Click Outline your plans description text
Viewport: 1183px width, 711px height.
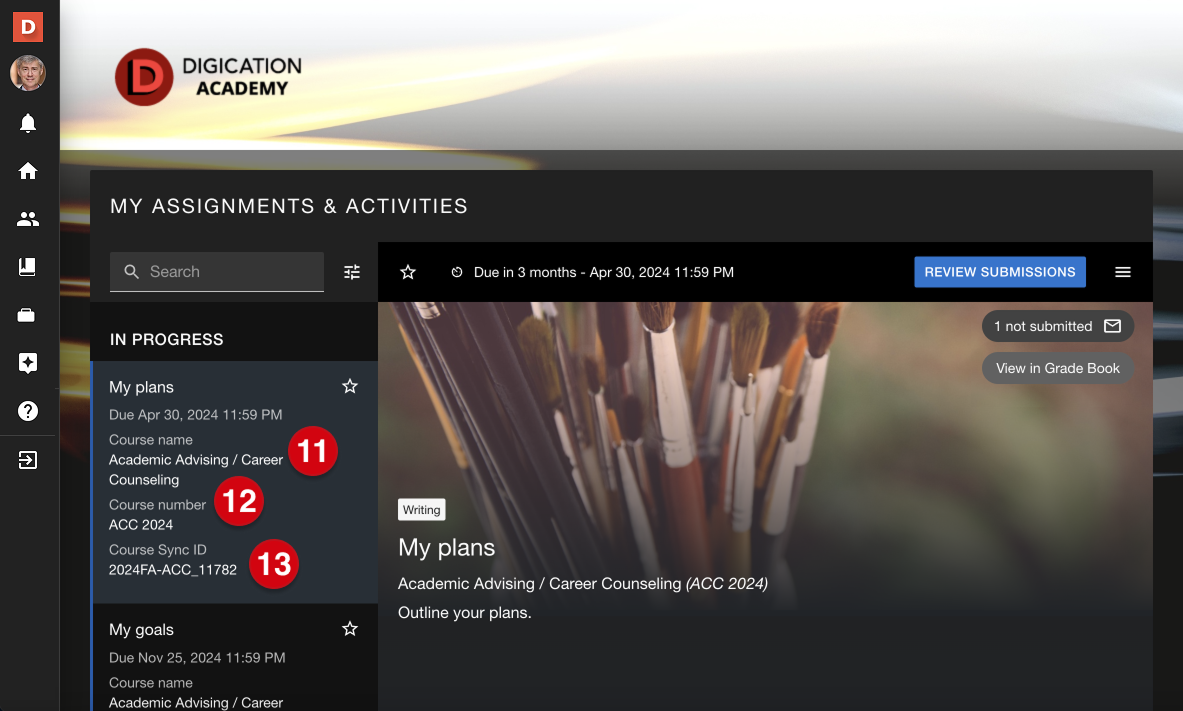coord(465,613)
